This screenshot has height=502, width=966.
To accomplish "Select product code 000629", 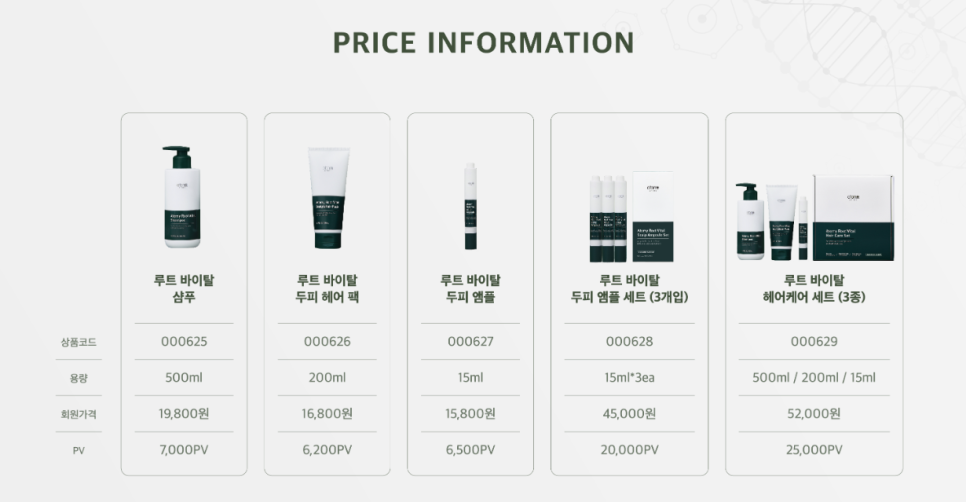I will [x=814, y=341].
